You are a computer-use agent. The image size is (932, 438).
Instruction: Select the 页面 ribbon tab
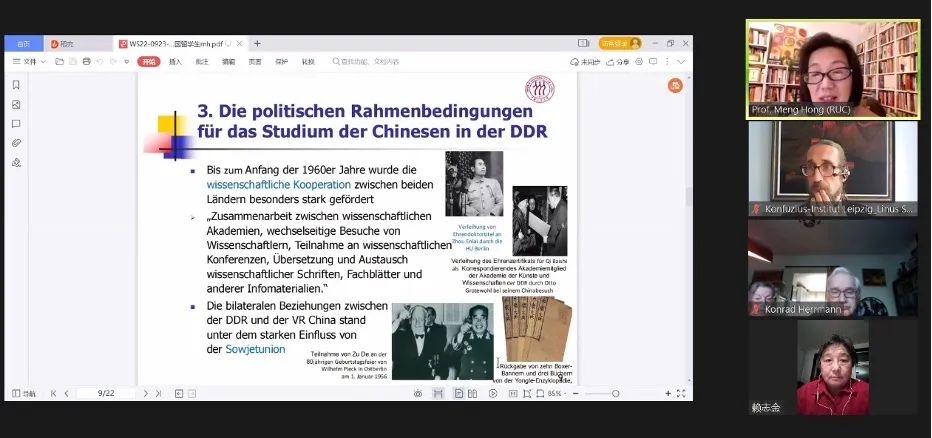click(x=255, y=61)
